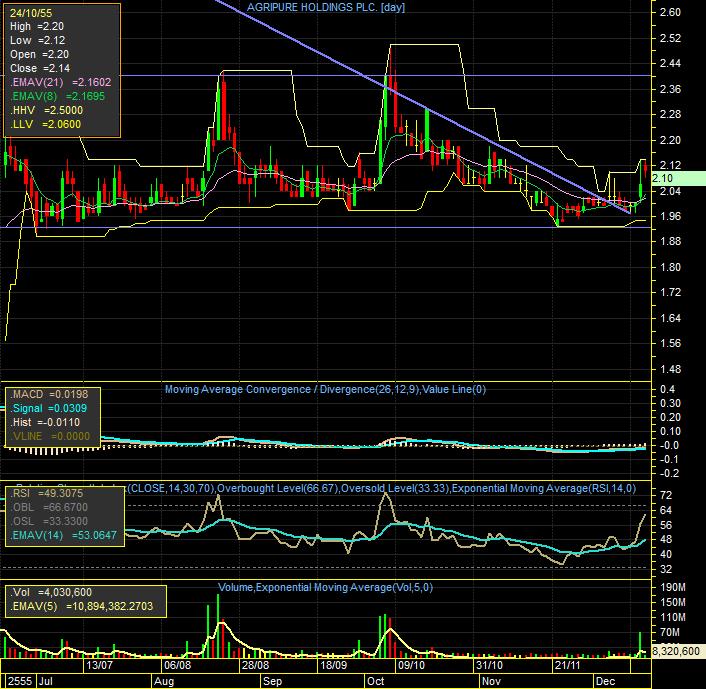Click the -0.2 MACD axis label
Viewport: 706px width, 689px height.
point(669,473)
